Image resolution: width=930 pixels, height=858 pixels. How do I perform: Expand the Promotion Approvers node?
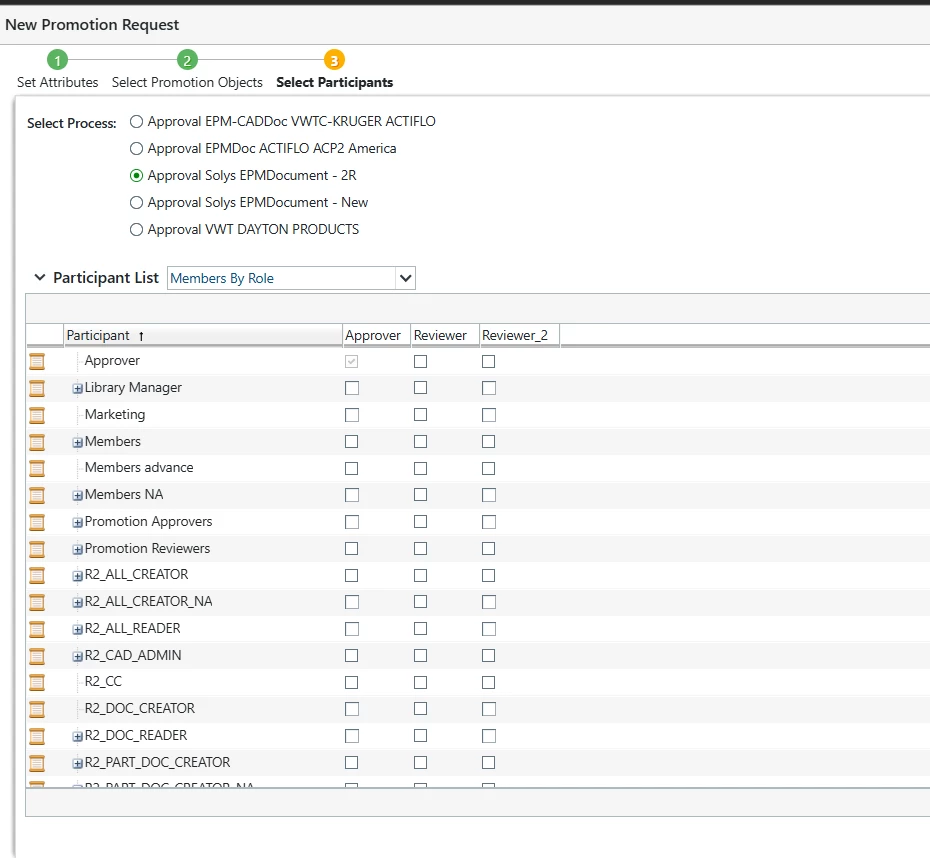78,522
